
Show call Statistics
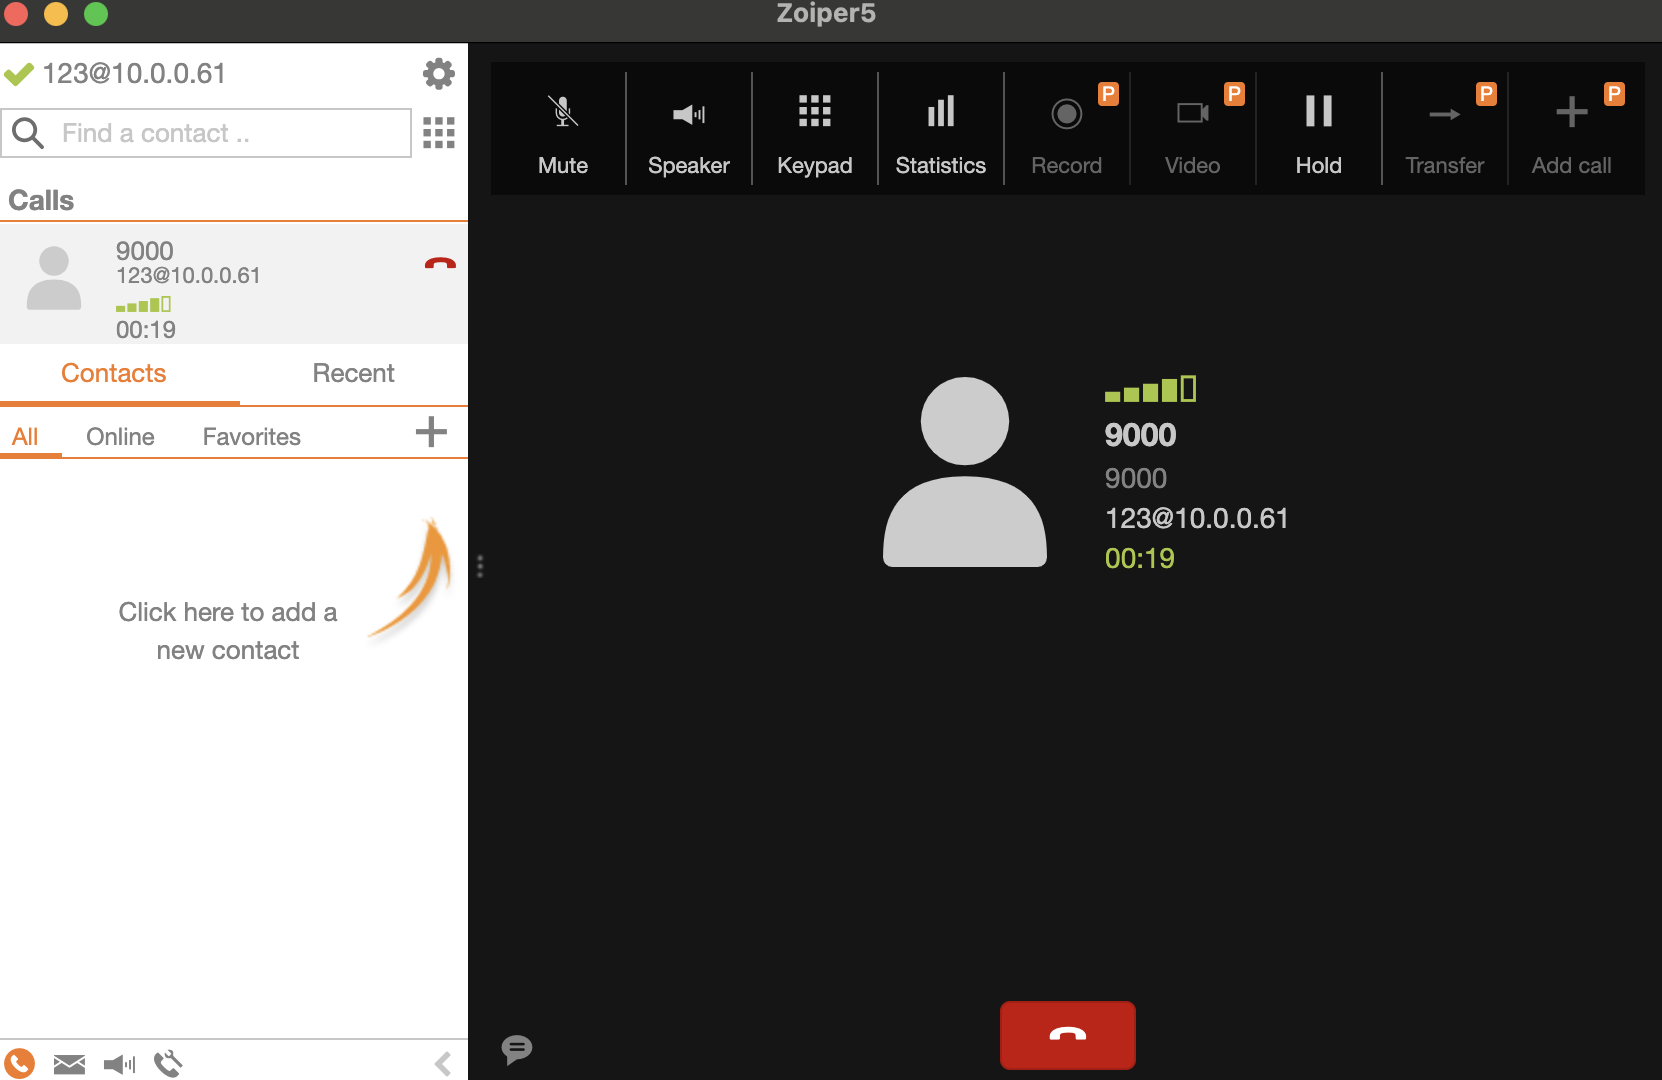tap(940, 130)
